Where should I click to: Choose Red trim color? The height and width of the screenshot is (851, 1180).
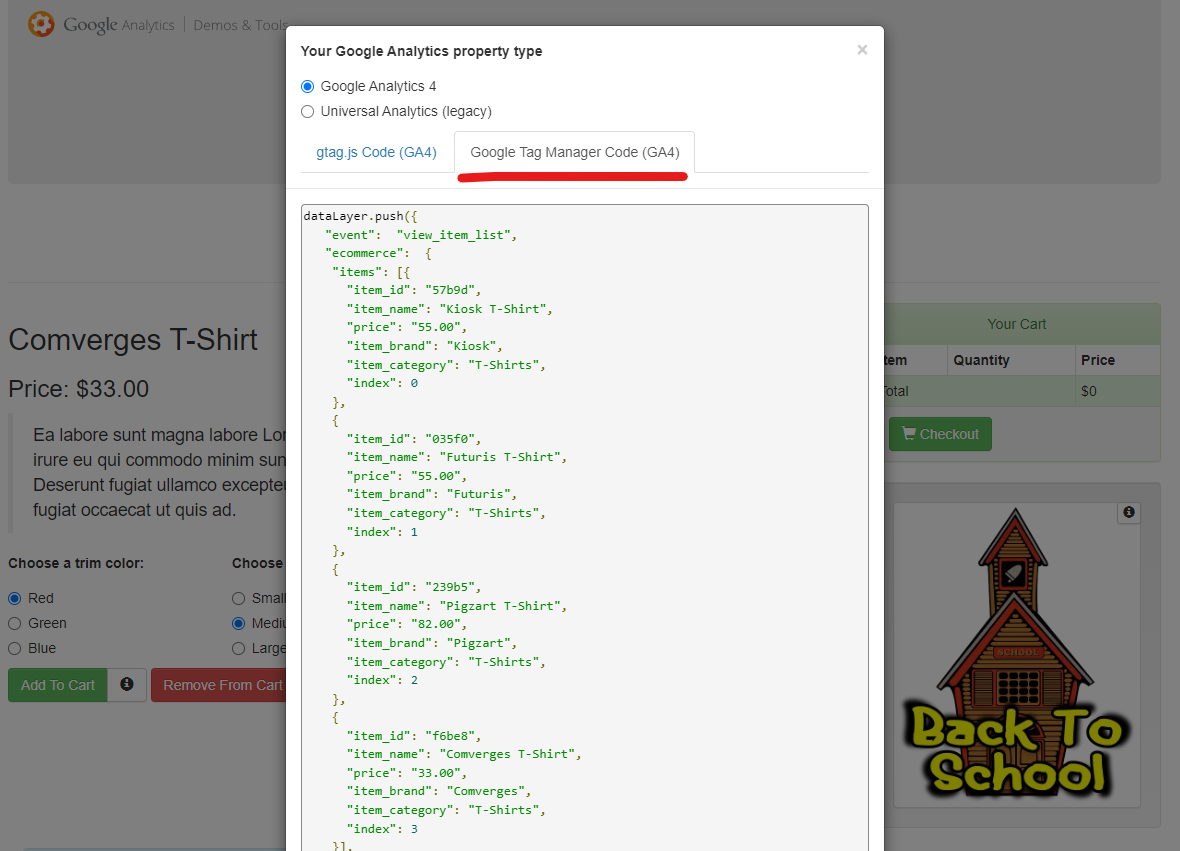pos(14,598)
